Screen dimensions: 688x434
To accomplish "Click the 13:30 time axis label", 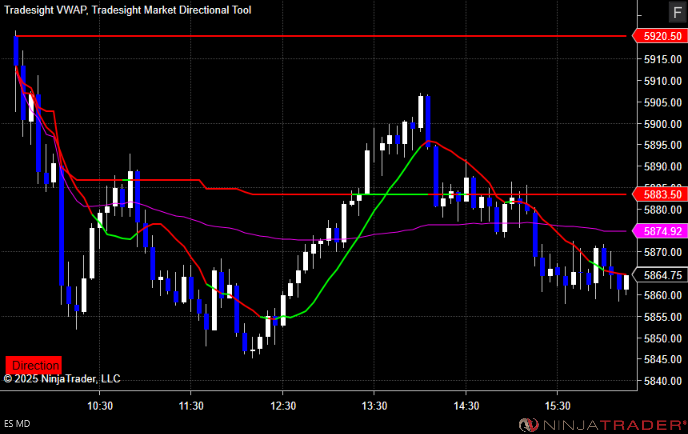I will pyautogui.click(x=374, y=406).
